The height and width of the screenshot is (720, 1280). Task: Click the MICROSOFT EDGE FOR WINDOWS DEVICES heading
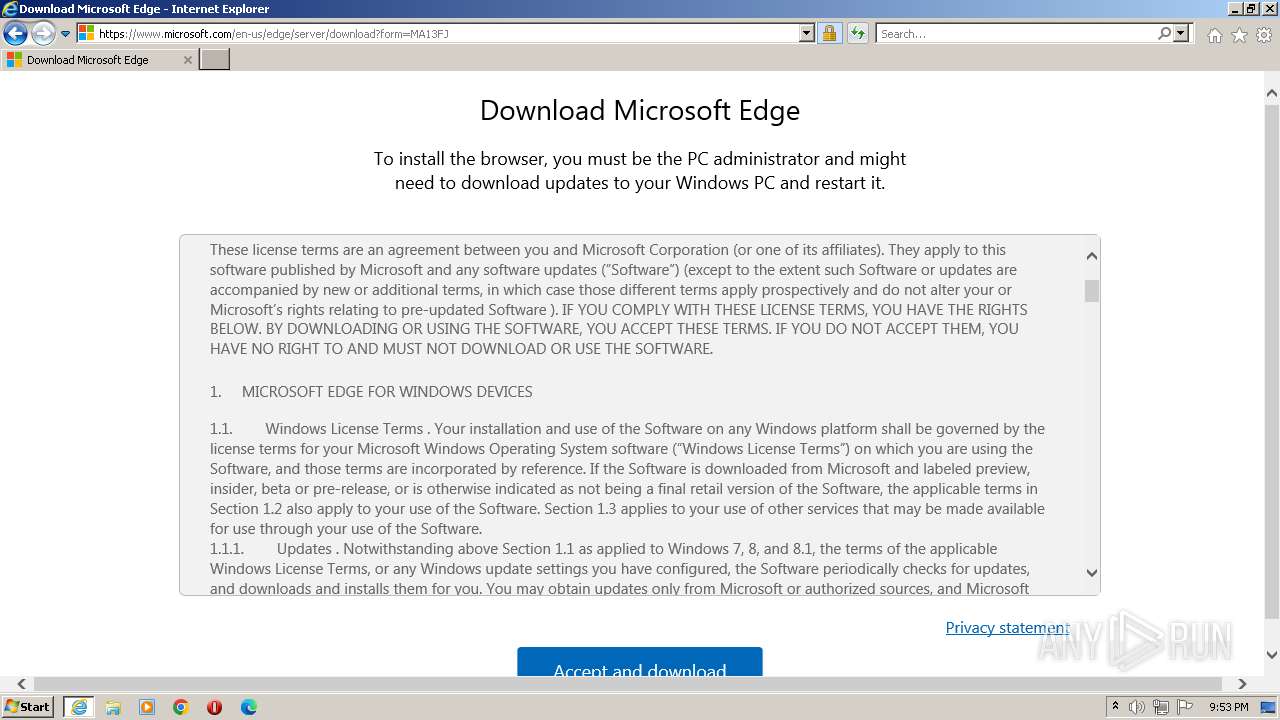pyautogui.click(x=387, y=392)
